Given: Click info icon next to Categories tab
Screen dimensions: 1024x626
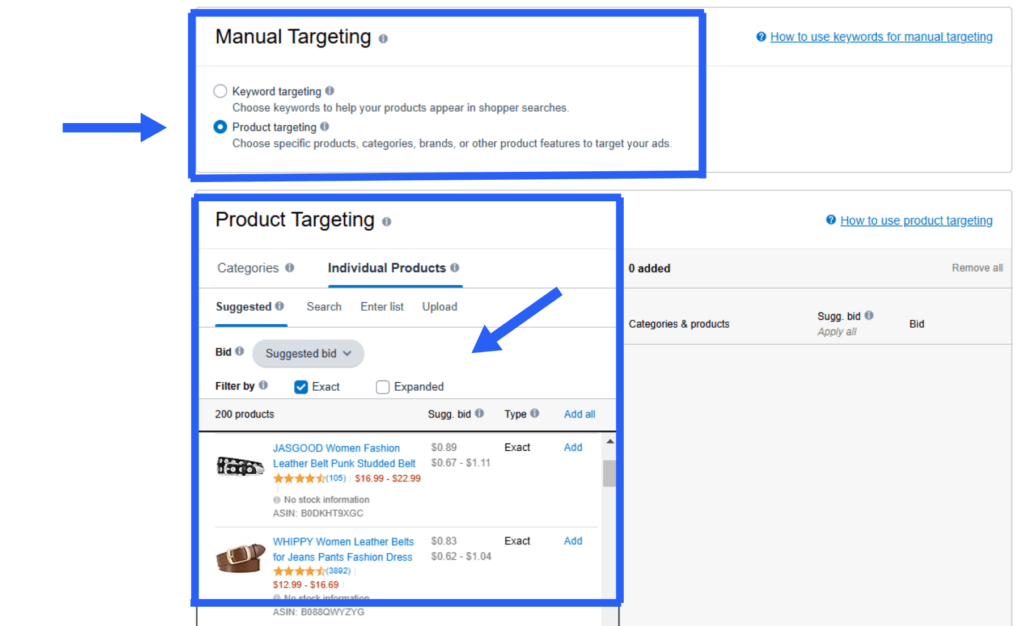Looking at the screenshot, I should pos(290,268).
